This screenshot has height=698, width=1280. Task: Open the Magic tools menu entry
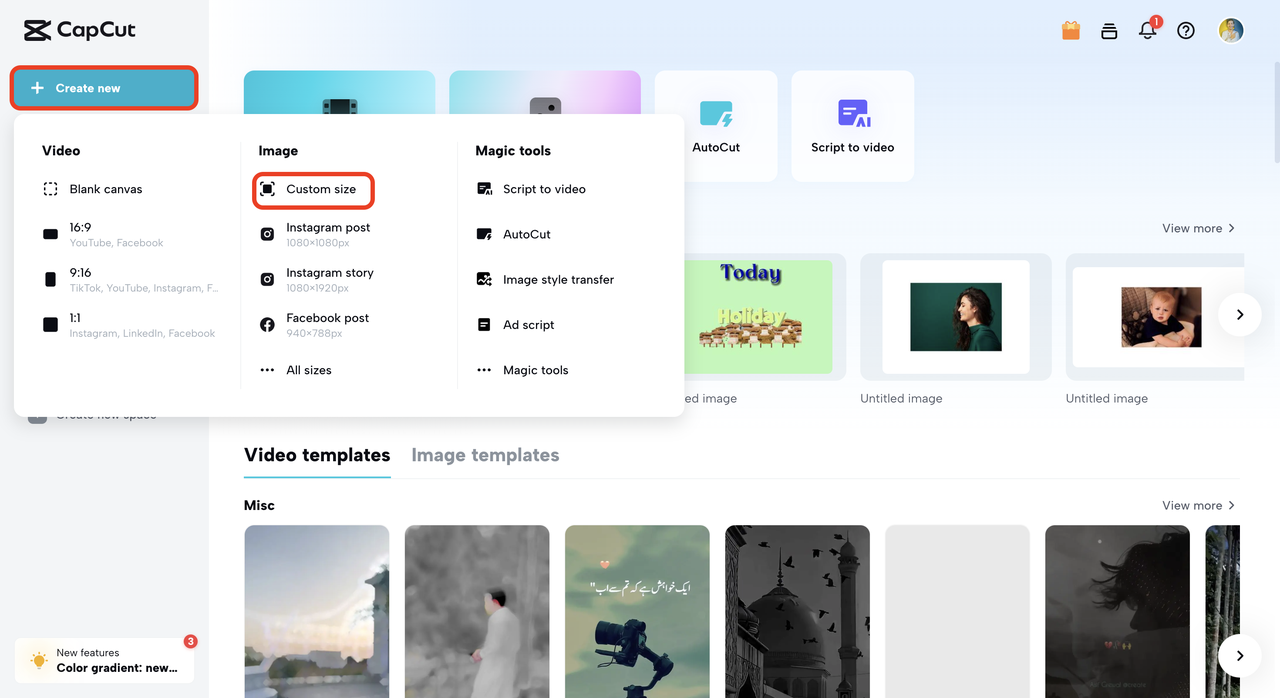(536, 370)
